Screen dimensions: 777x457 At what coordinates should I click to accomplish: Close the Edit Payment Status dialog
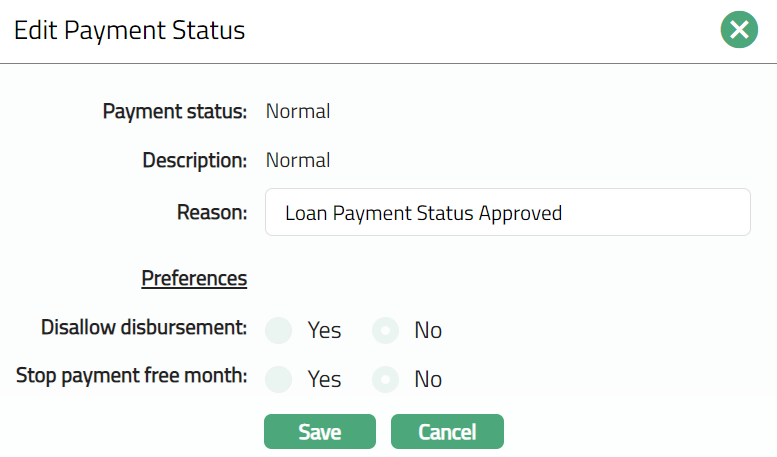tap(739, 30)
